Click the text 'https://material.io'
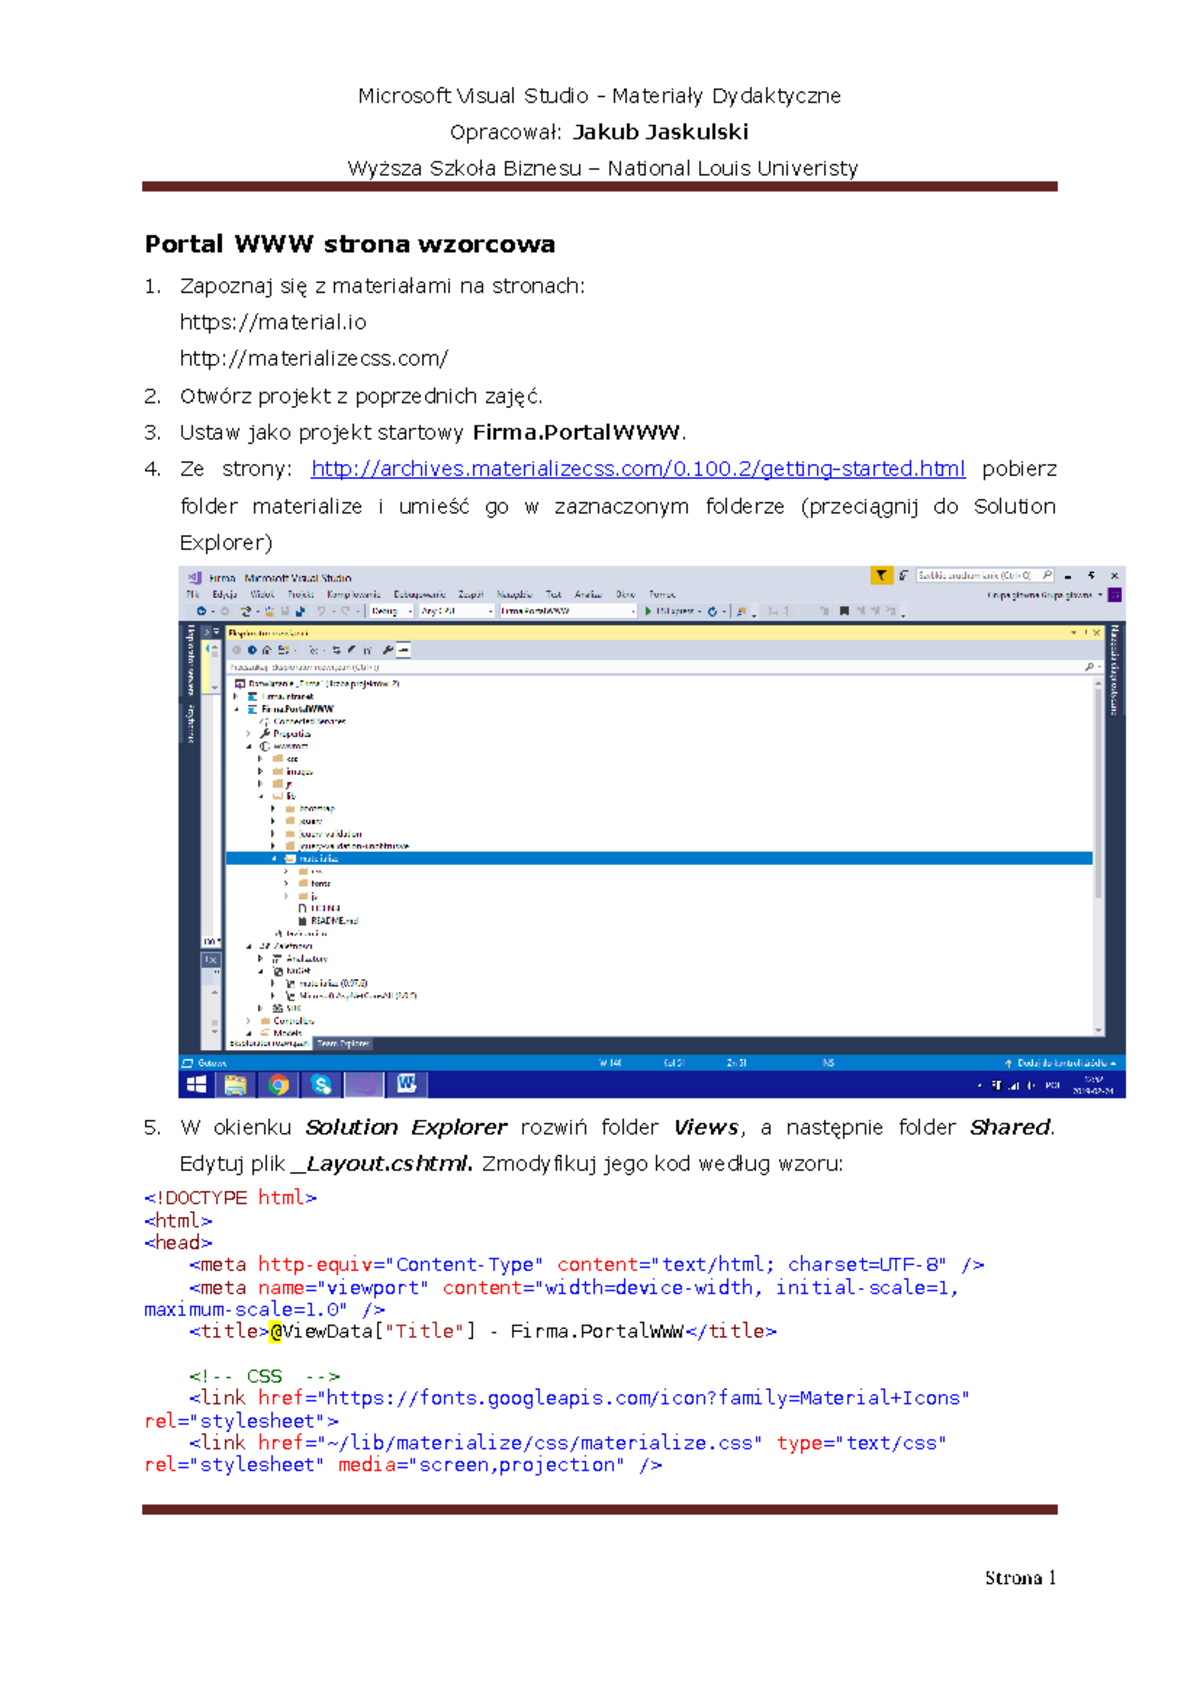The image size is (1200, 1696). click(x=273, y=322)
